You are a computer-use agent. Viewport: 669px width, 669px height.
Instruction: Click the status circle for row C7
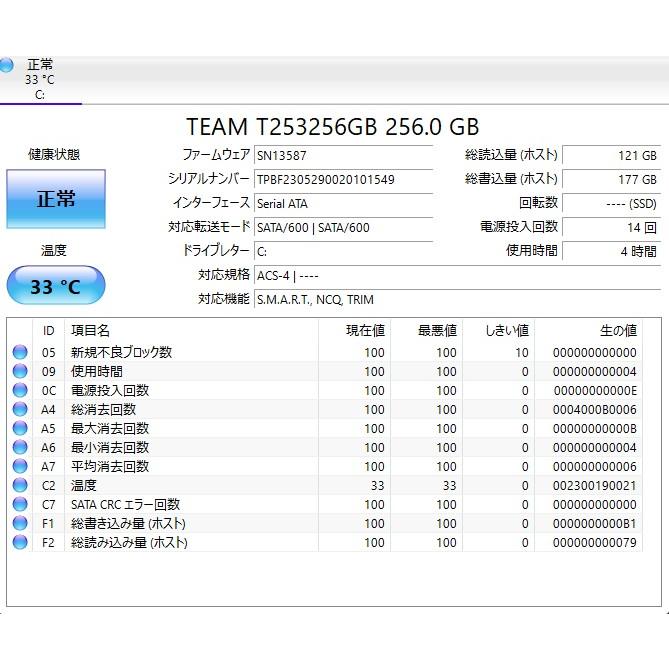click(20, 504)
